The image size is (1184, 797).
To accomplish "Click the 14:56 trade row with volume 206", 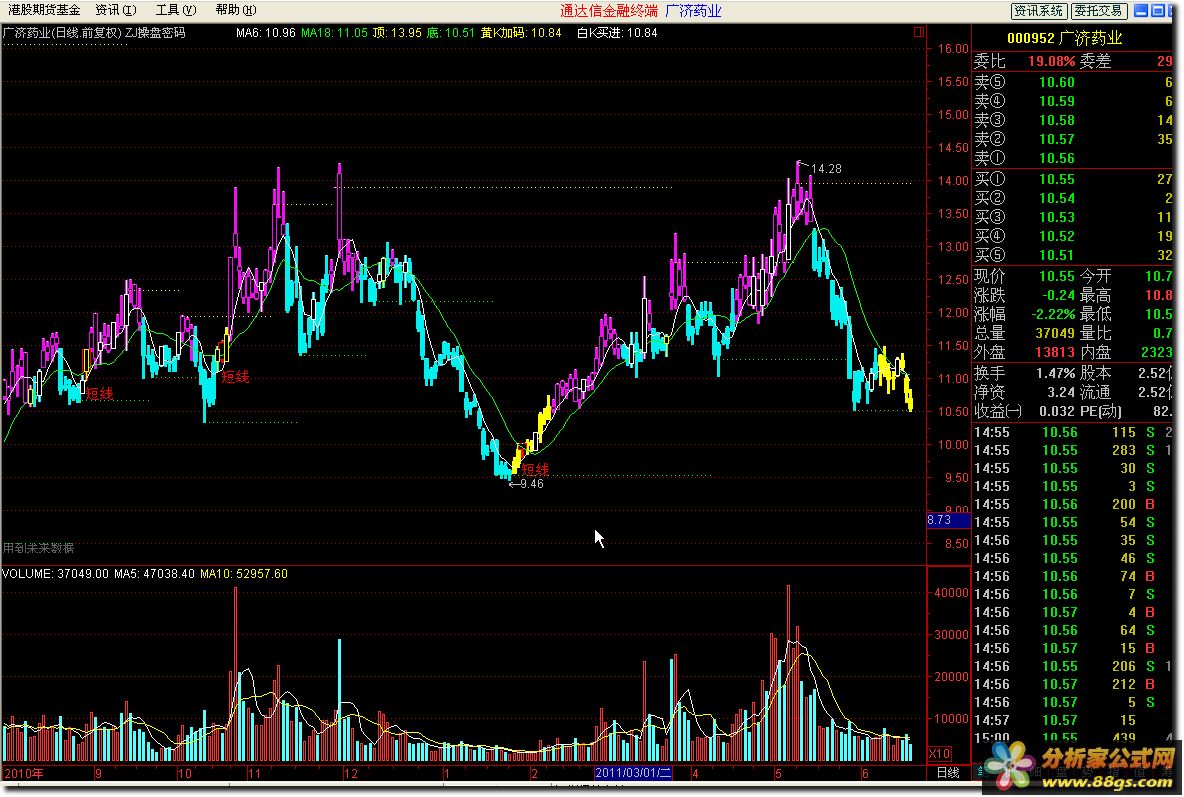I will tap(1072, 666).
